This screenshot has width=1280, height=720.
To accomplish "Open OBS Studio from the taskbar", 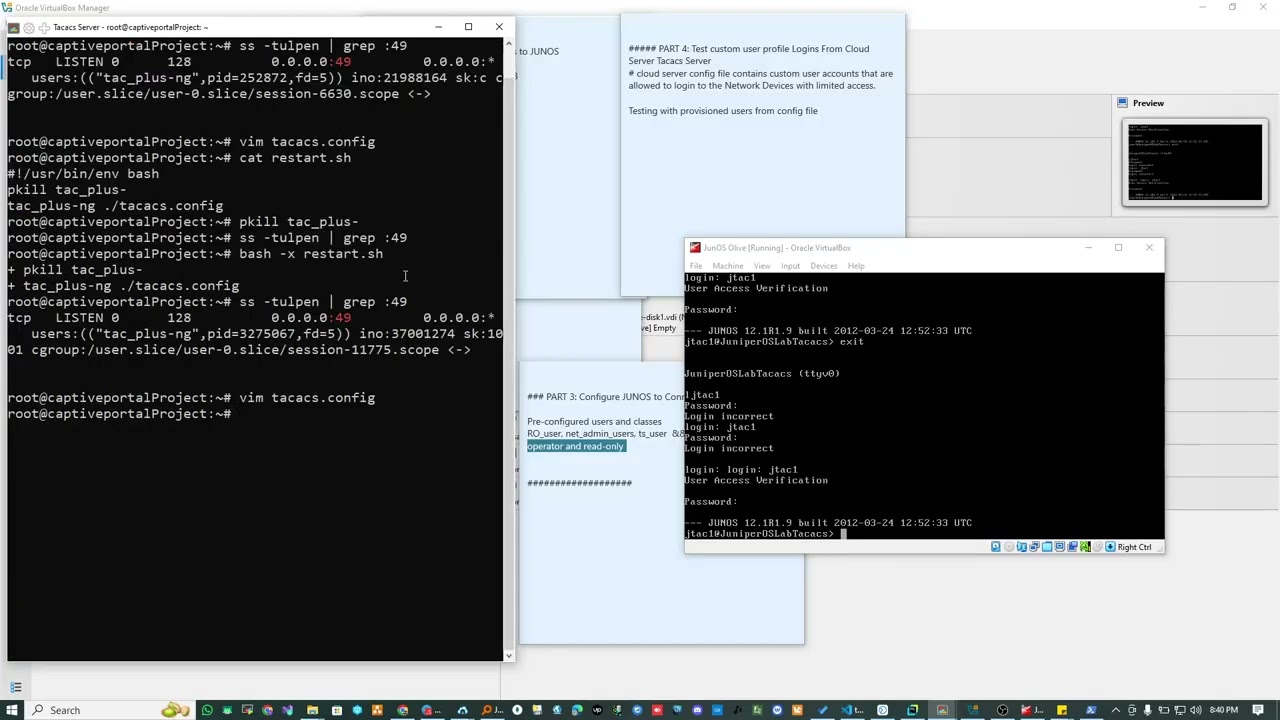I will click(x=1002, y=710).
